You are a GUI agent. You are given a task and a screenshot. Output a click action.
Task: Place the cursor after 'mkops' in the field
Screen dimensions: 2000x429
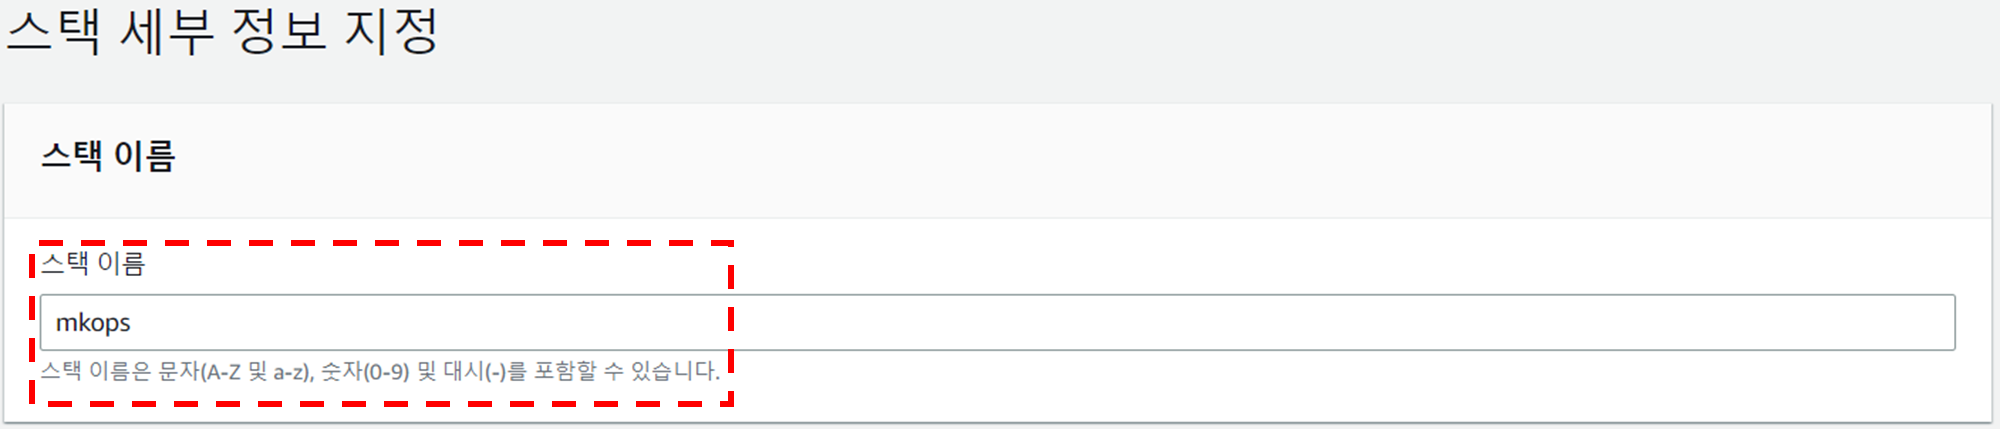click(x=133, y=323)
